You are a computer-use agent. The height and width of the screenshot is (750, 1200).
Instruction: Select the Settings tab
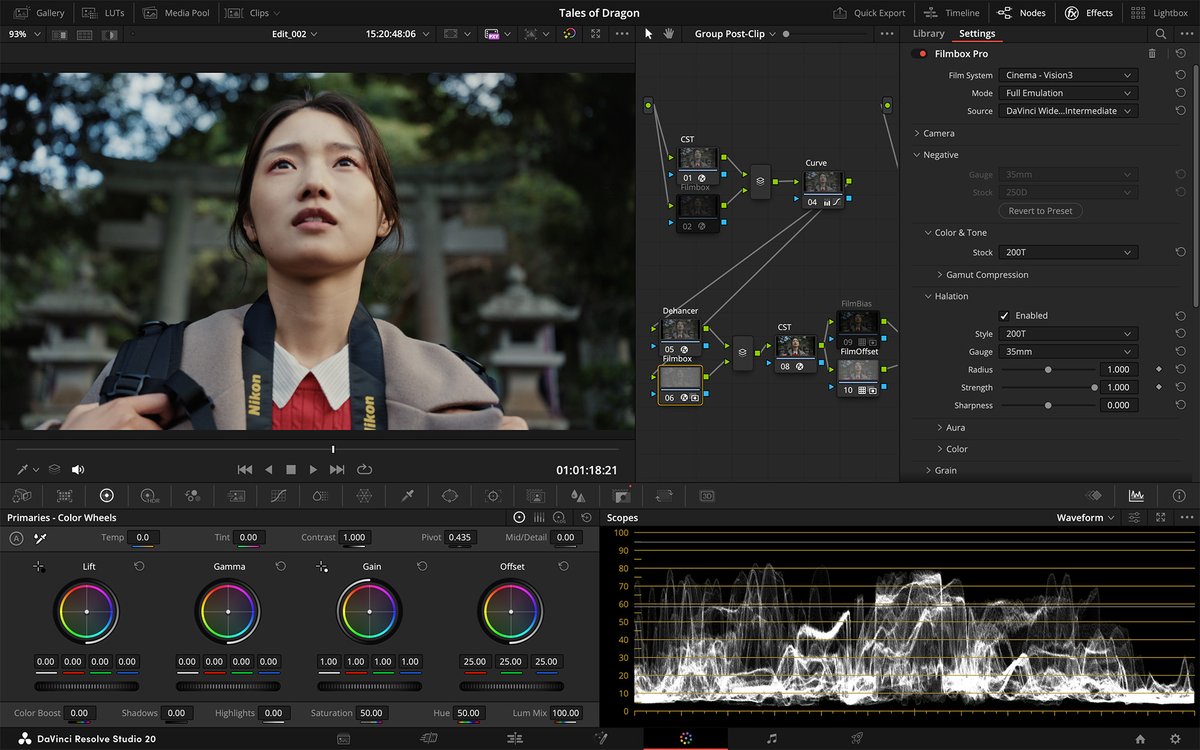coord(977,33)
